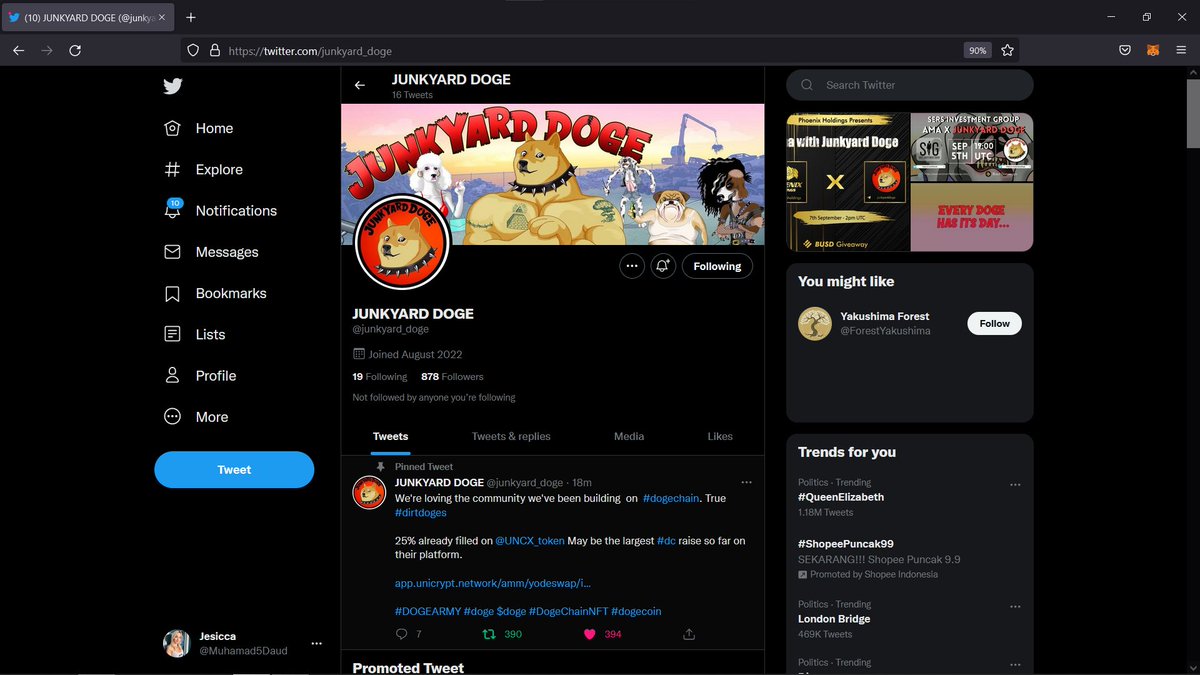Toggle tweet notifications bell for profile

(x=663, y=266)
